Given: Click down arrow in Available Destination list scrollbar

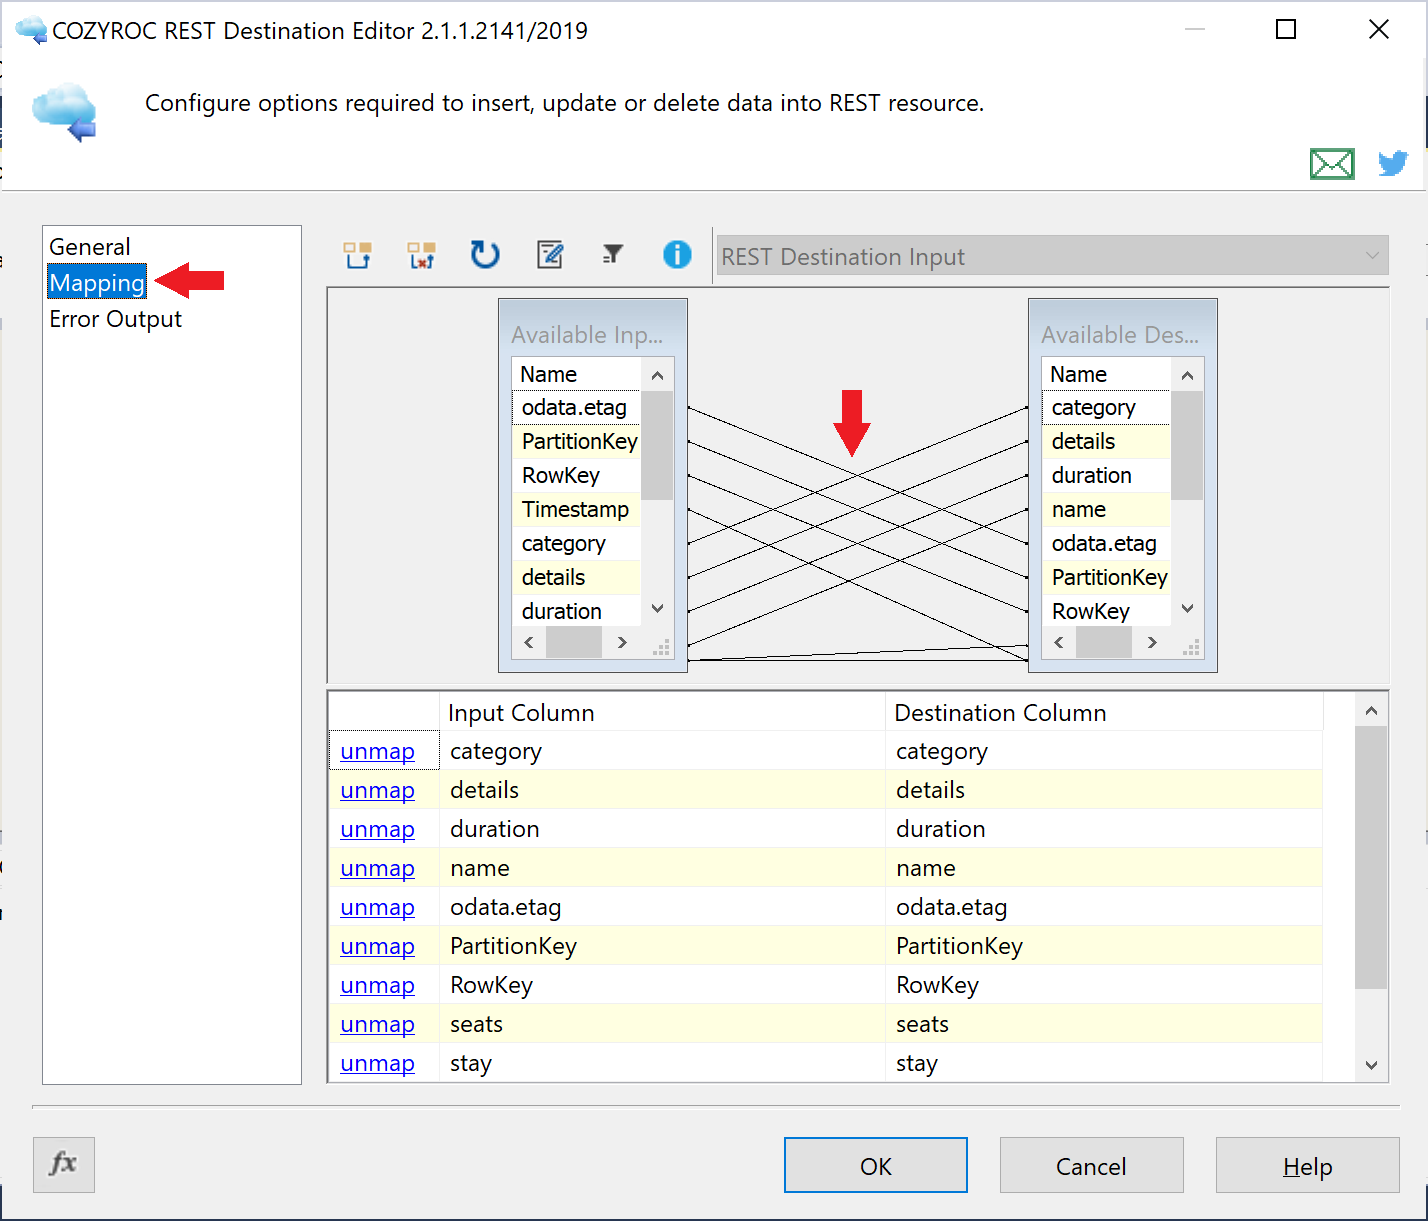Looking at the screenshot, I should click(1187, 608).
